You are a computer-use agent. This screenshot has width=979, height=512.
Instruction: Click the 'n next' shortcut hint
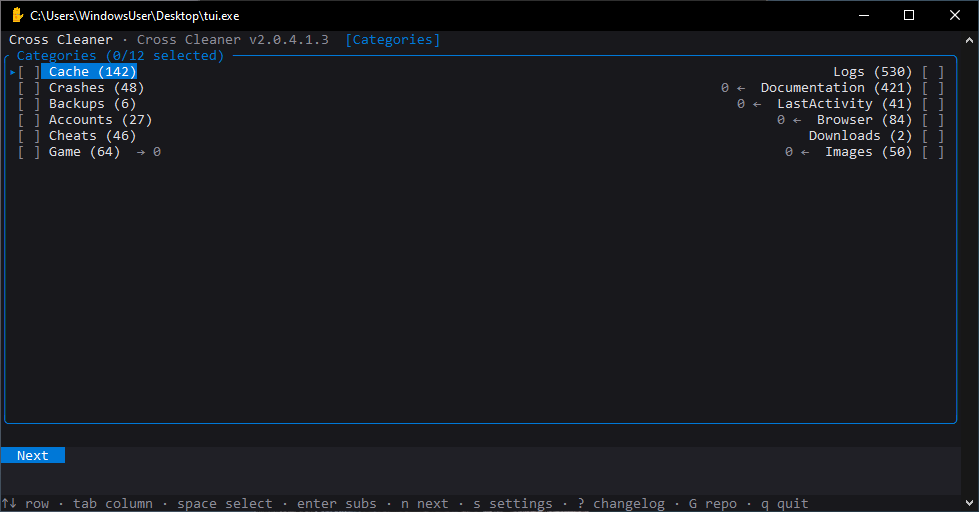(x=425, y=503)
